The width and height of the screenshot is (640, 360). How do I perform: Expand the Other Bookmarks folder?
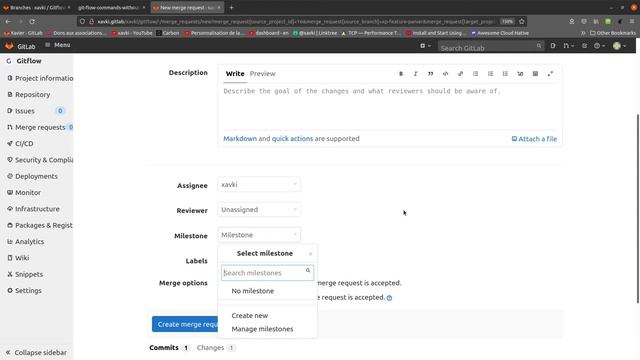tap(613, 33)
